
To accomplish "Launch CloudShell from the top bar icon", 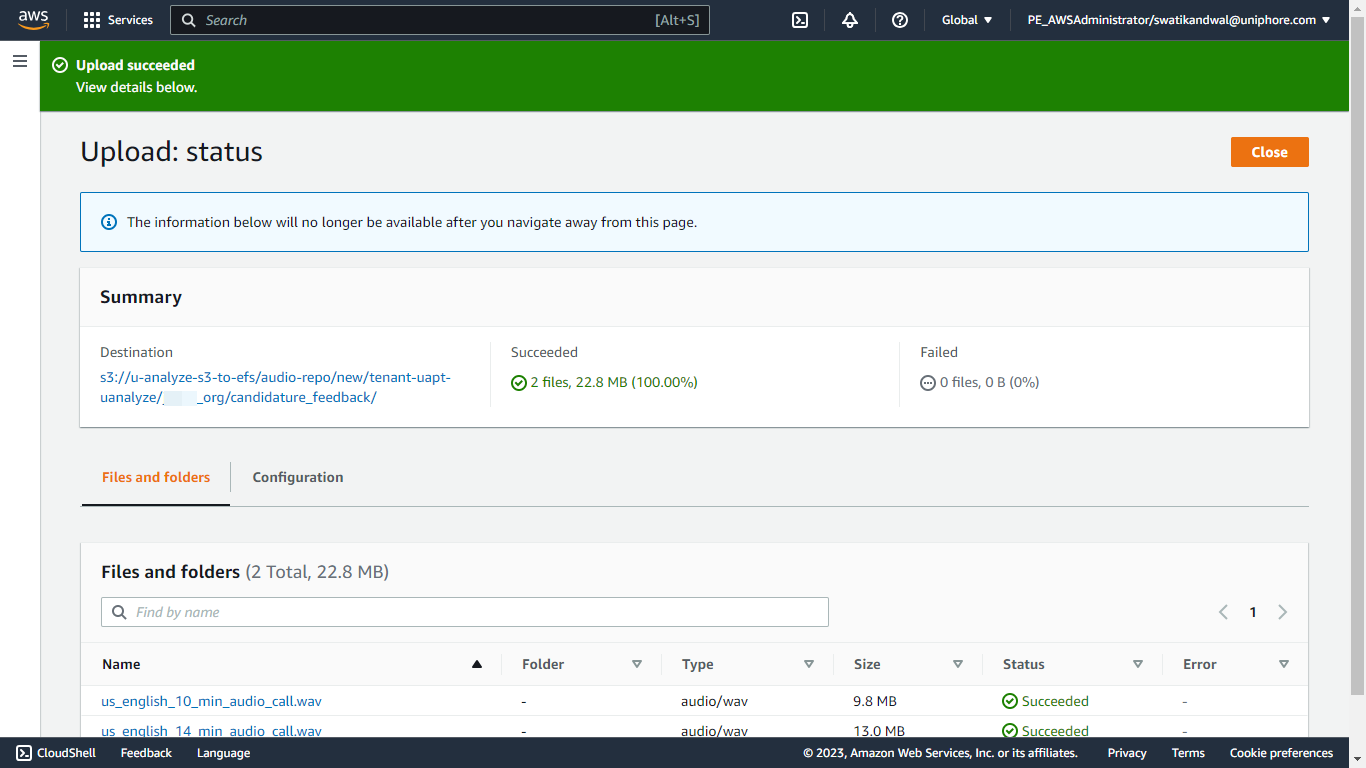I will tap(800, 20).
